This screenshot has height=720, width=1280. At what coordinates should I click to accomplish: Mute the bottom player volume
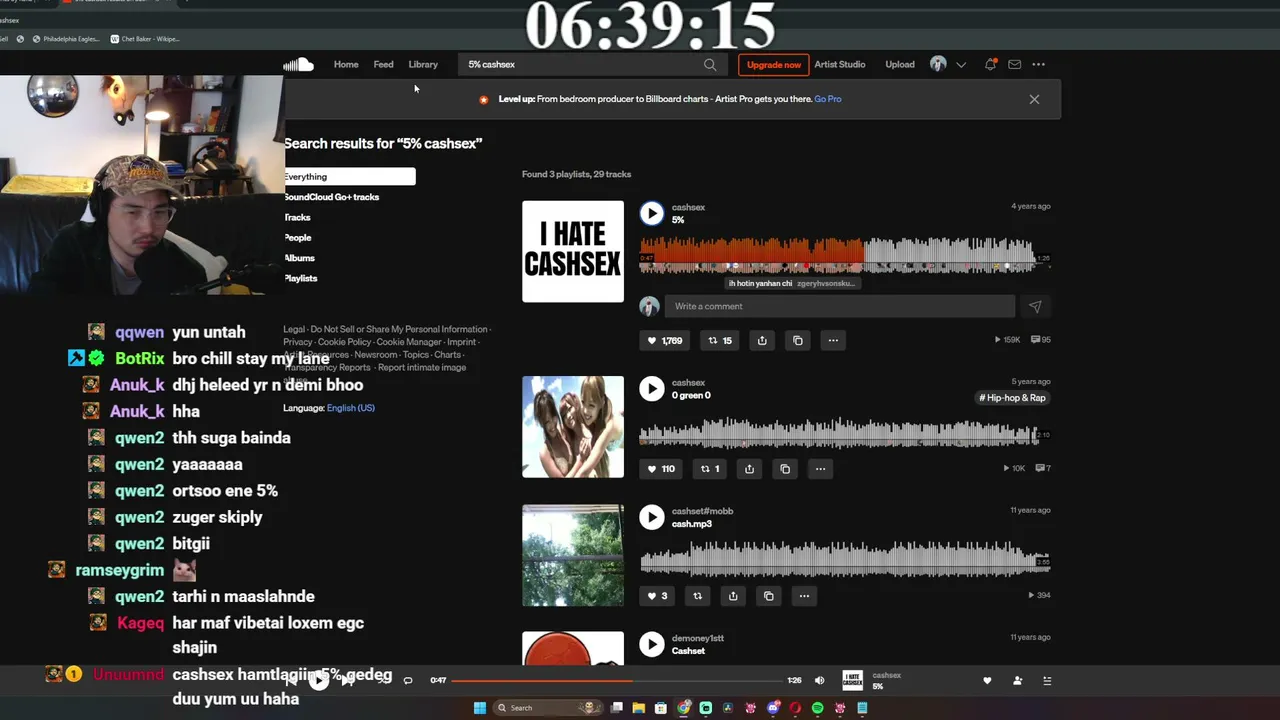point(820,681)
